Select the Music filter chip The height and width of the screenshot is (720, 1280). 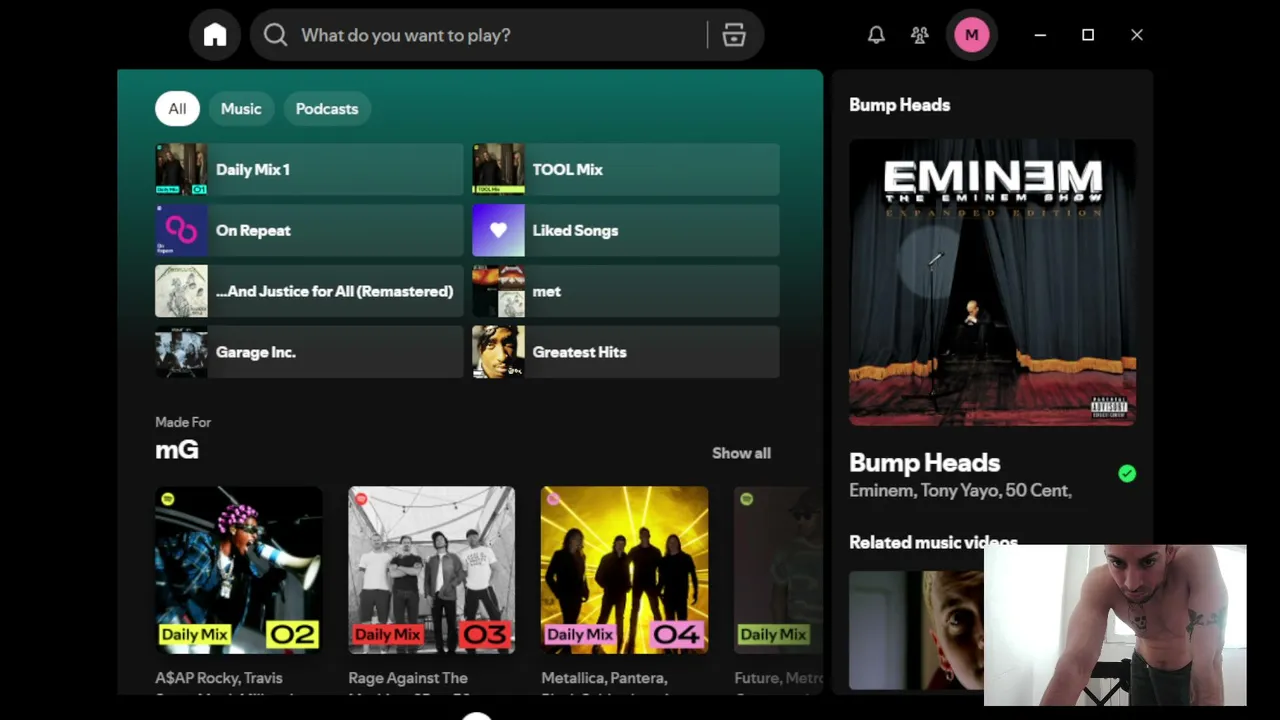241,109
